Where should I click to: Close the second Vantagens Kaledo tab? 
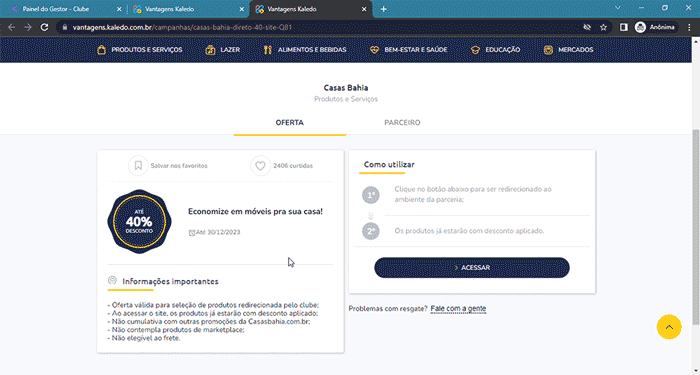click(242, 9)
